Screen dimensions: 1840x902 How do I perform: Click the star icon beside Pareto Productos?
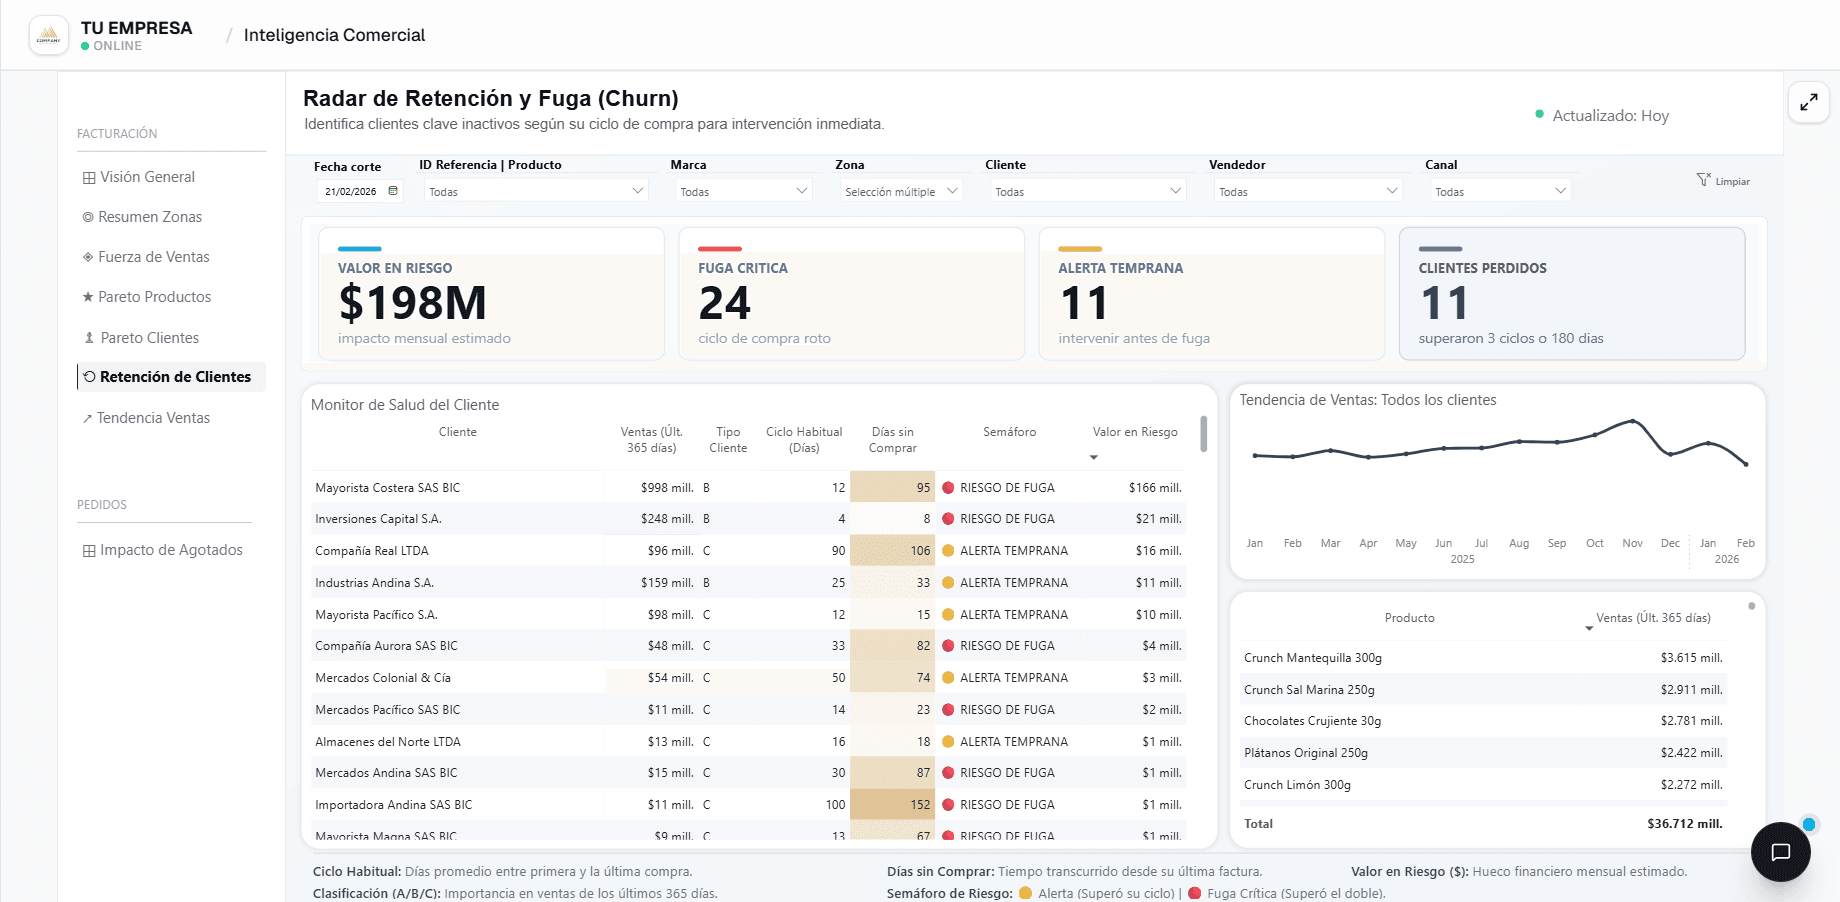coord(88,297)
